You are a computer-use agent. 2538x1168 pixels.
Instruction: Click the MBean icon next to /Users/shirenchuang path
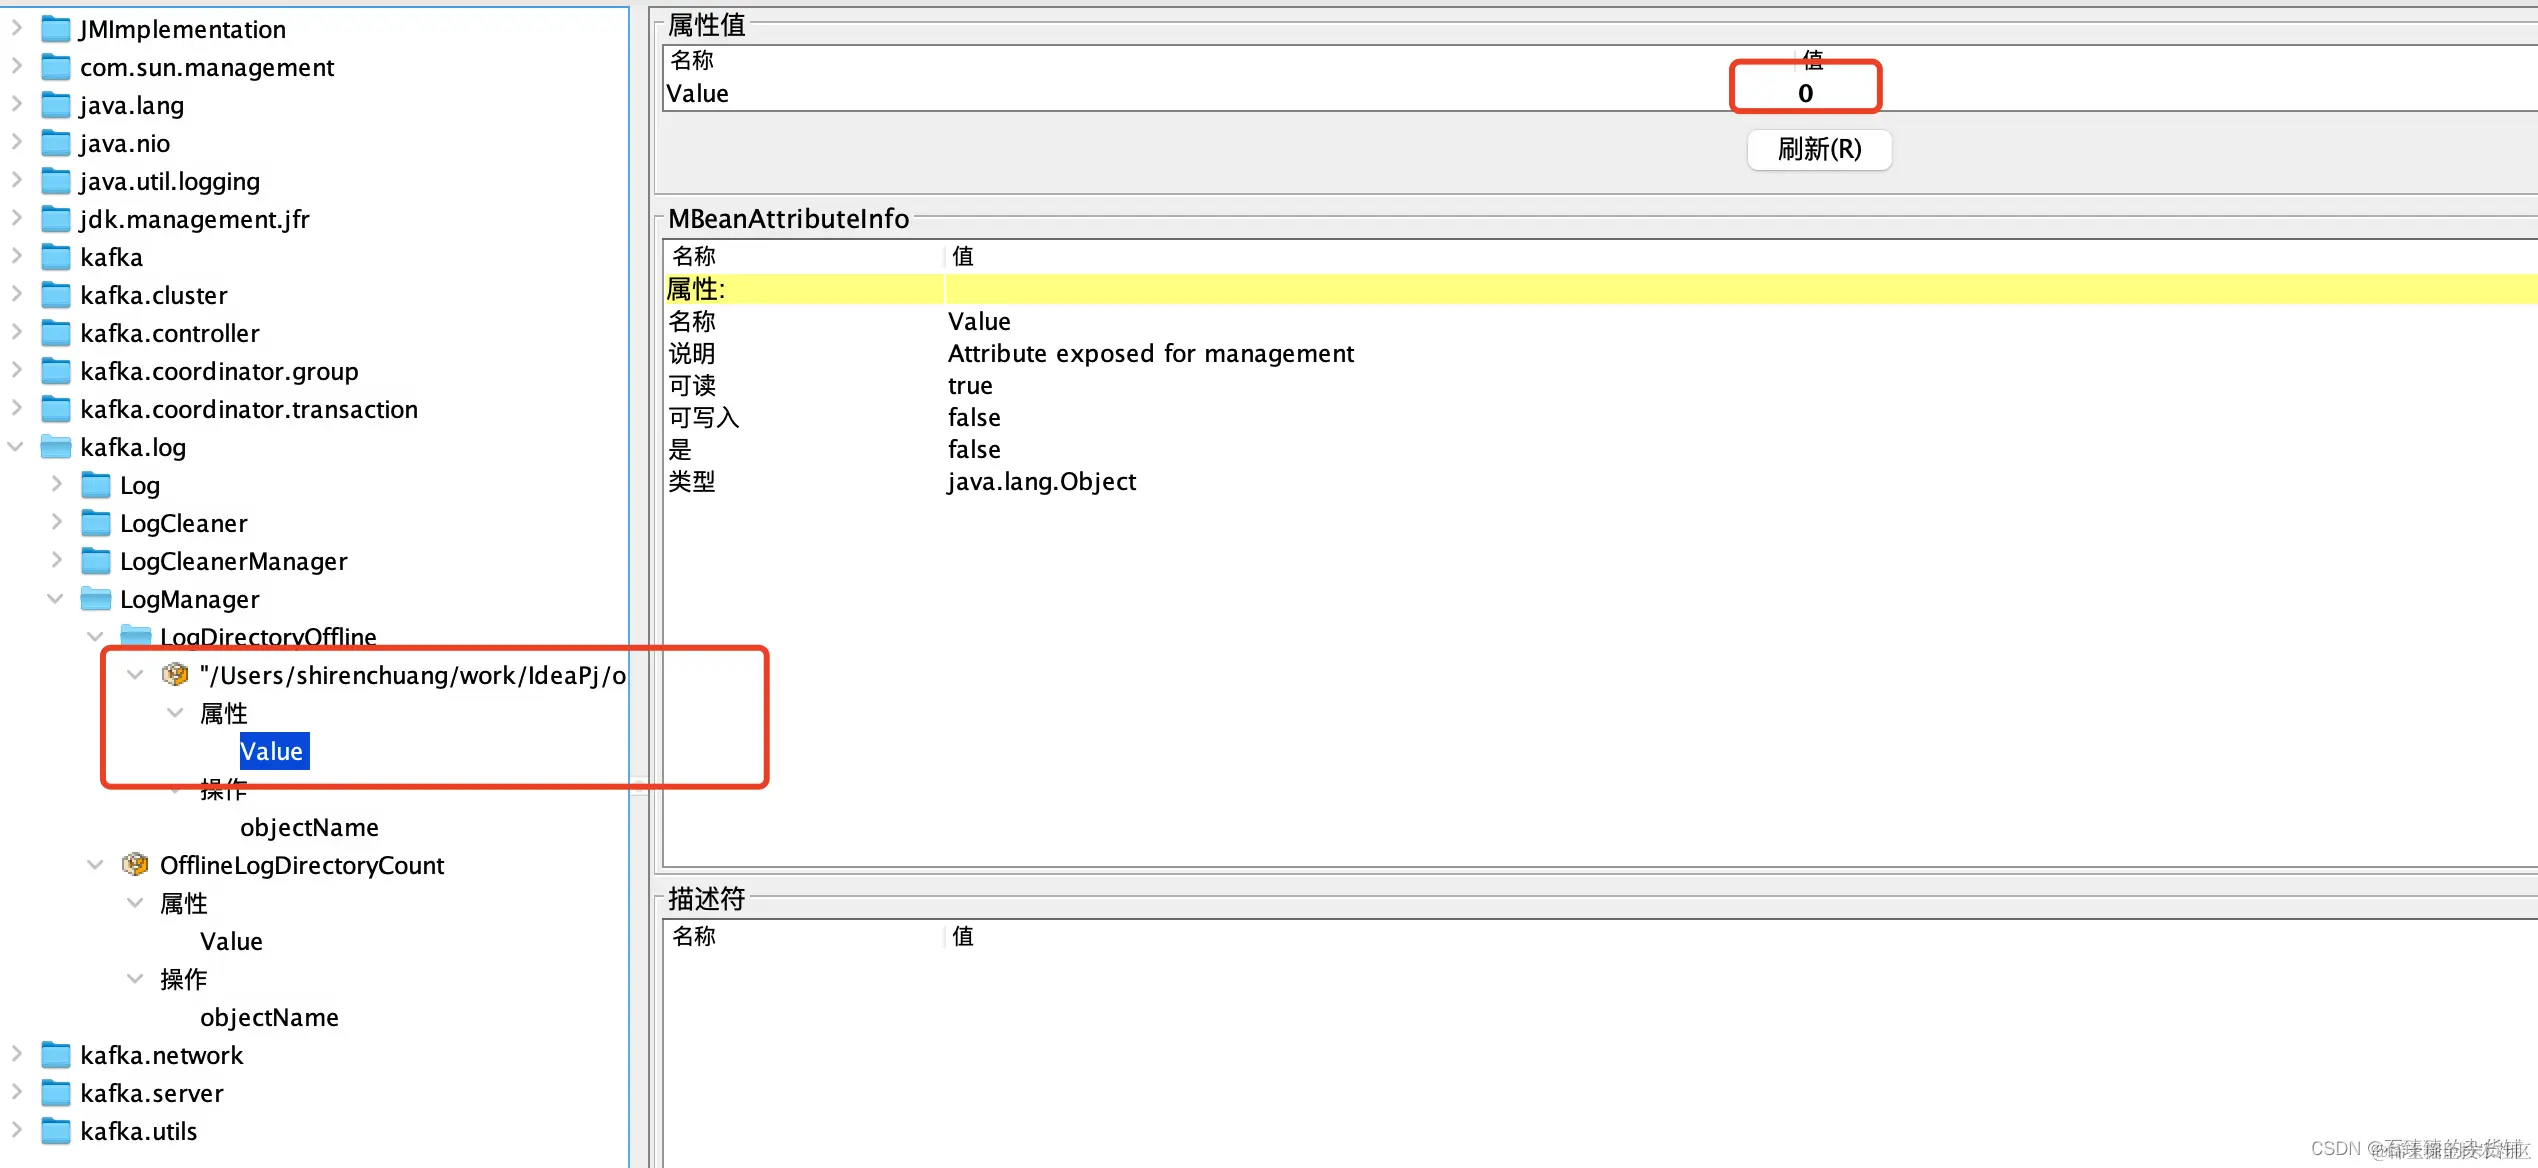pos(175,675)
